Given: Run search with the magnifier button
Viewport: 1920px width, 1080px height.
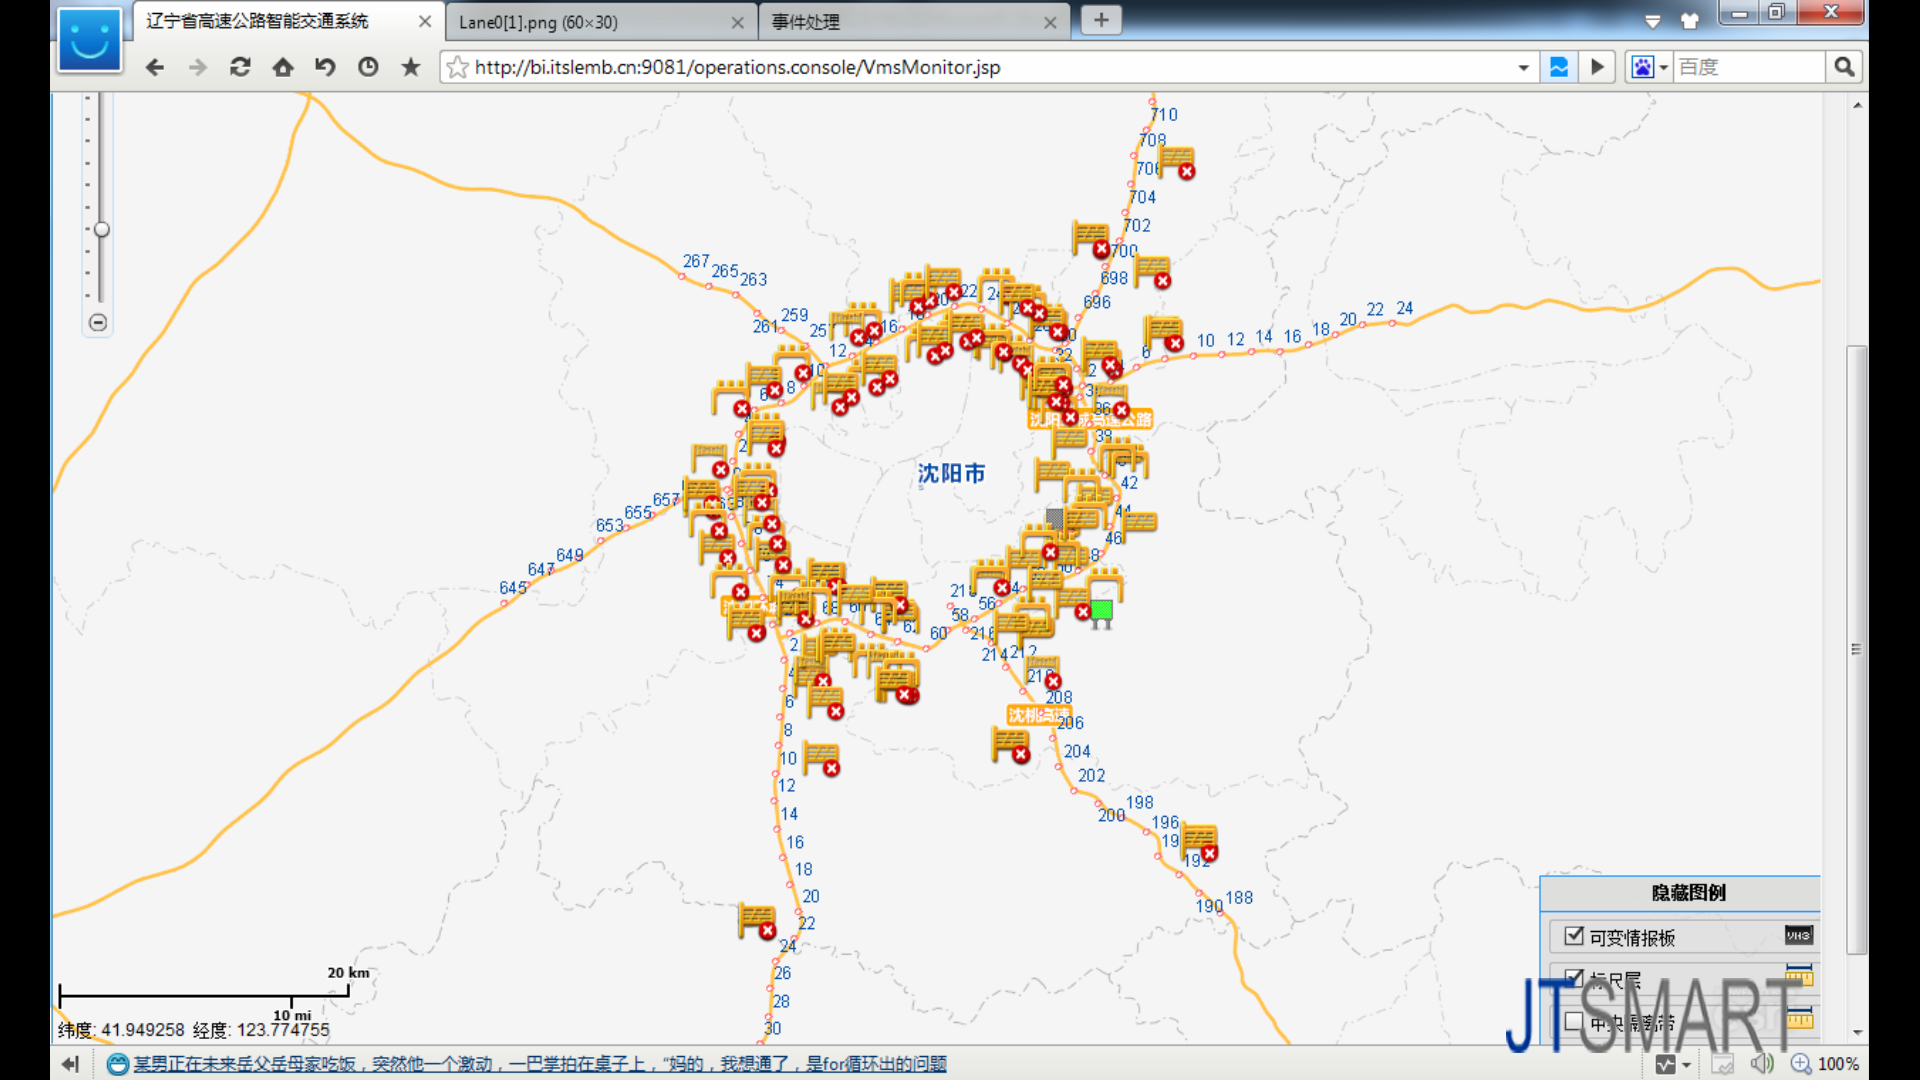Looking at the screenshot, I should 1844,67.
